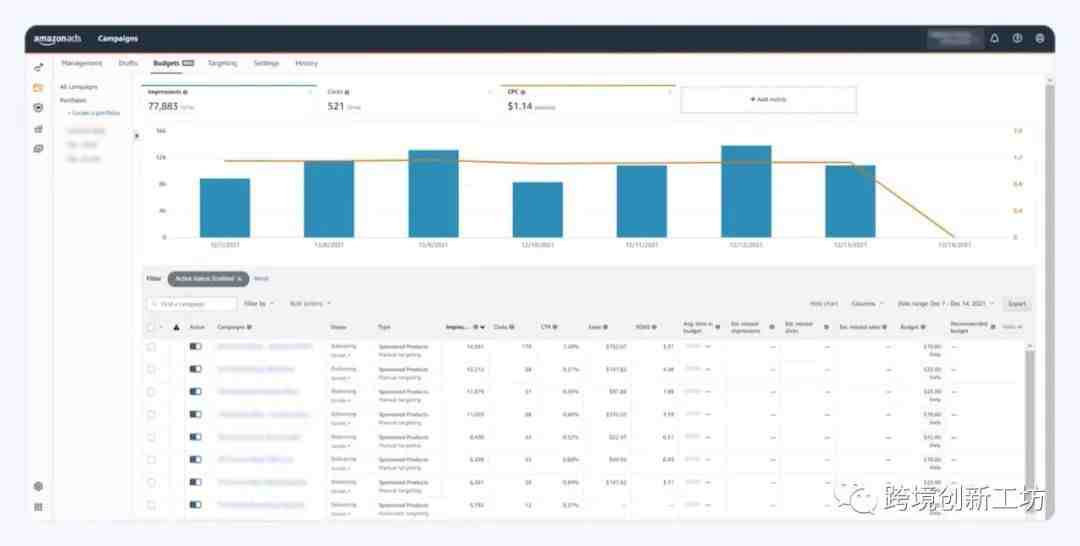1080x546 pixels.
Task: Click the Add metric button
Action: pos(769,100)
